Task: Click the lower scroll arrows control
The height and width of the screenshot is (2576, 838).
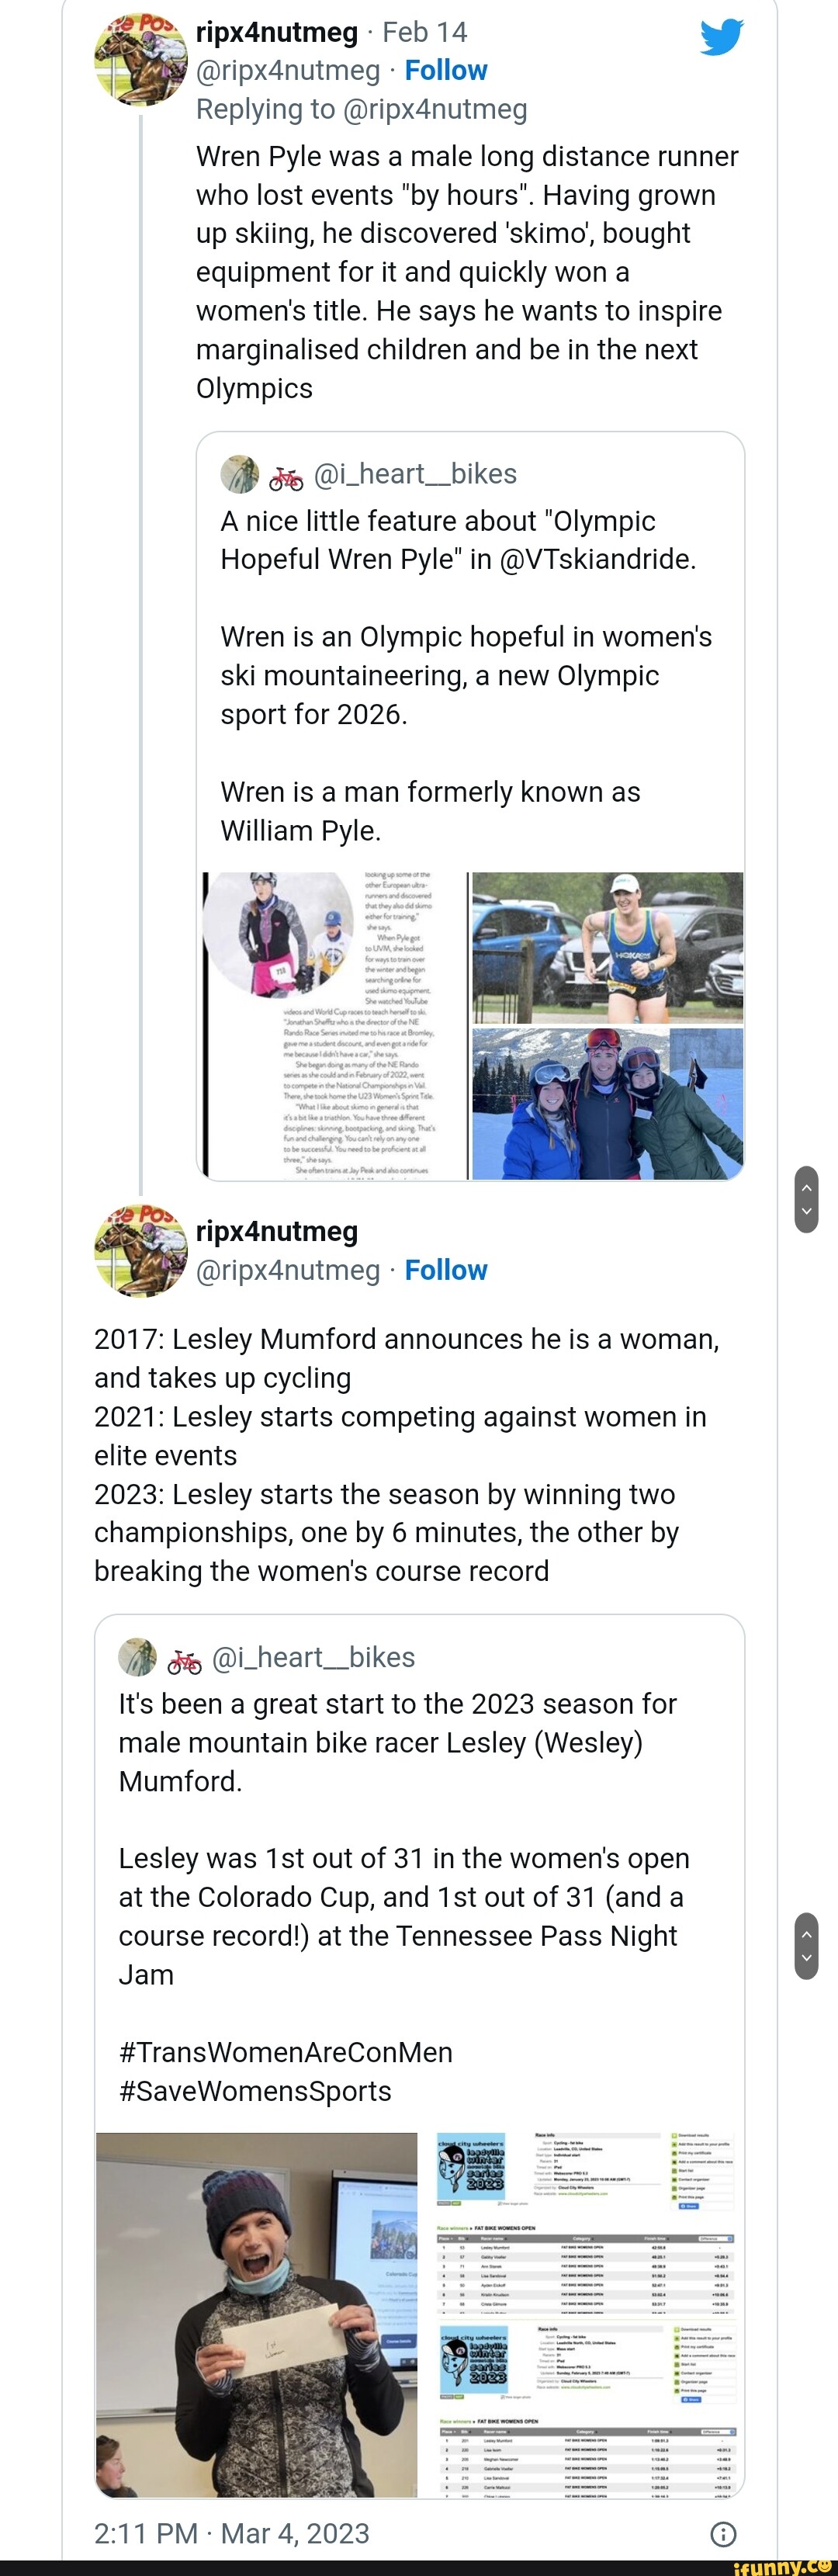Action: (806, 1946)
